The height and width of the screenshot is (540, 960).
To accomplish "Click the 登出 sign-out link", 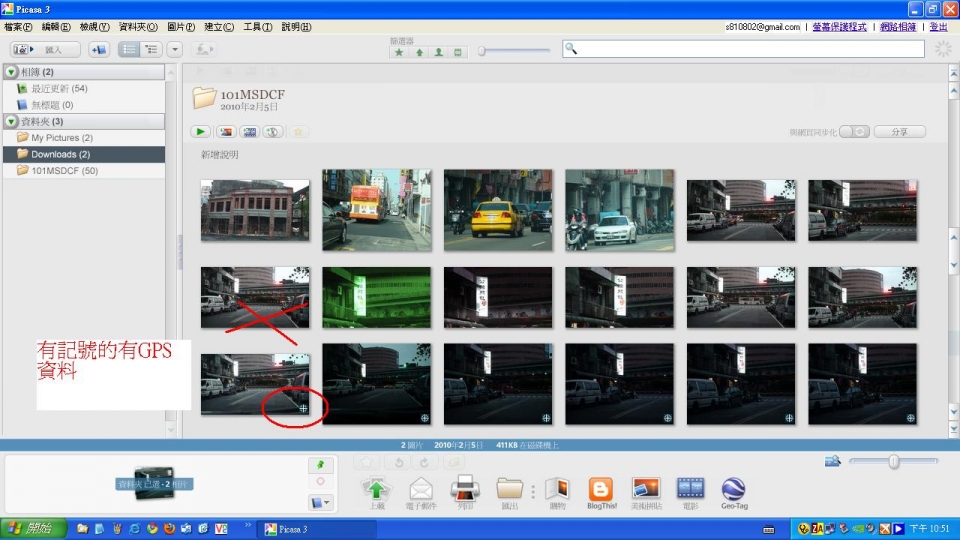I will pyautogui.click(x=938, y=27).
